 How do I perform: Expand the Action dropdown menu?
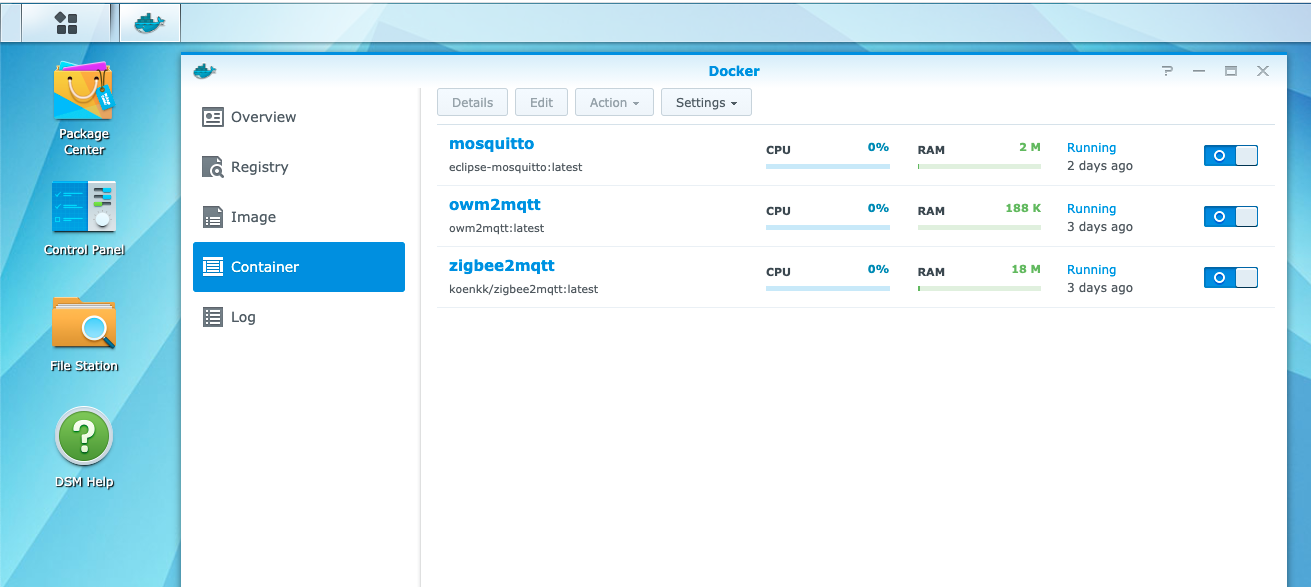[x=614, y=102]
